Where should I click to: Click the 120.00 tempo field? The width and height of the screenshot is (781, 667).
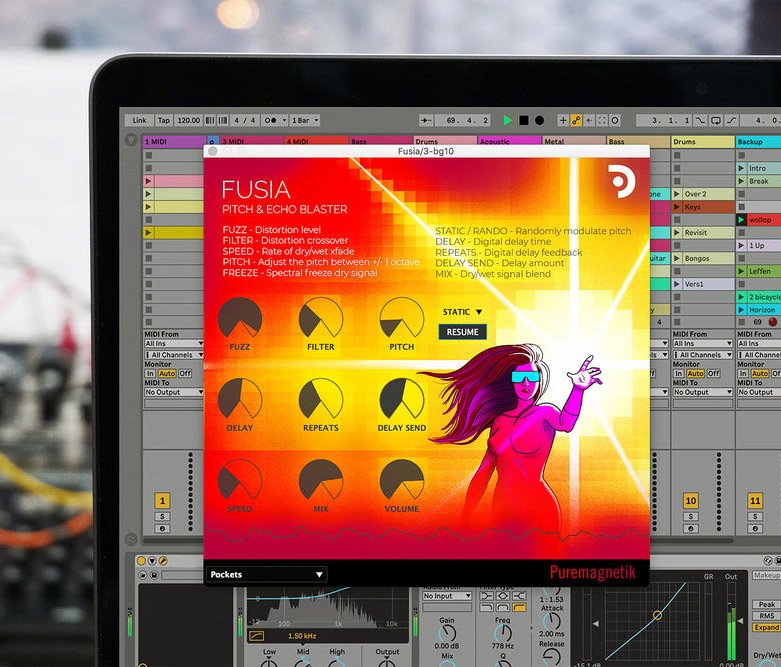click(x=188, y=120)
